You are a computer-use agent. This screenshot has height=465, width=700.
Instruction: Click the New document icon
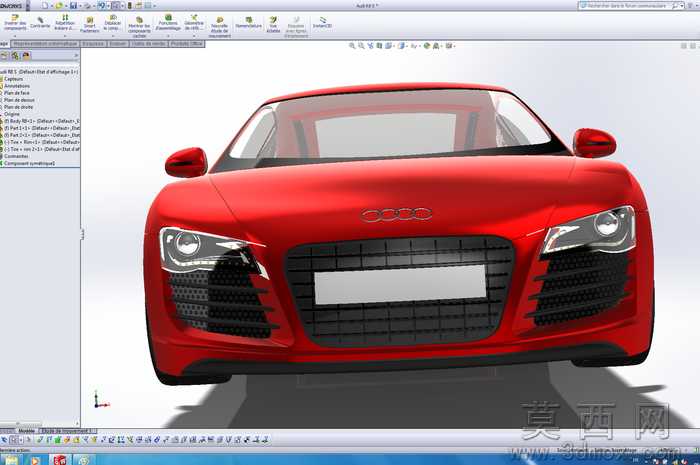coord(45,5)
